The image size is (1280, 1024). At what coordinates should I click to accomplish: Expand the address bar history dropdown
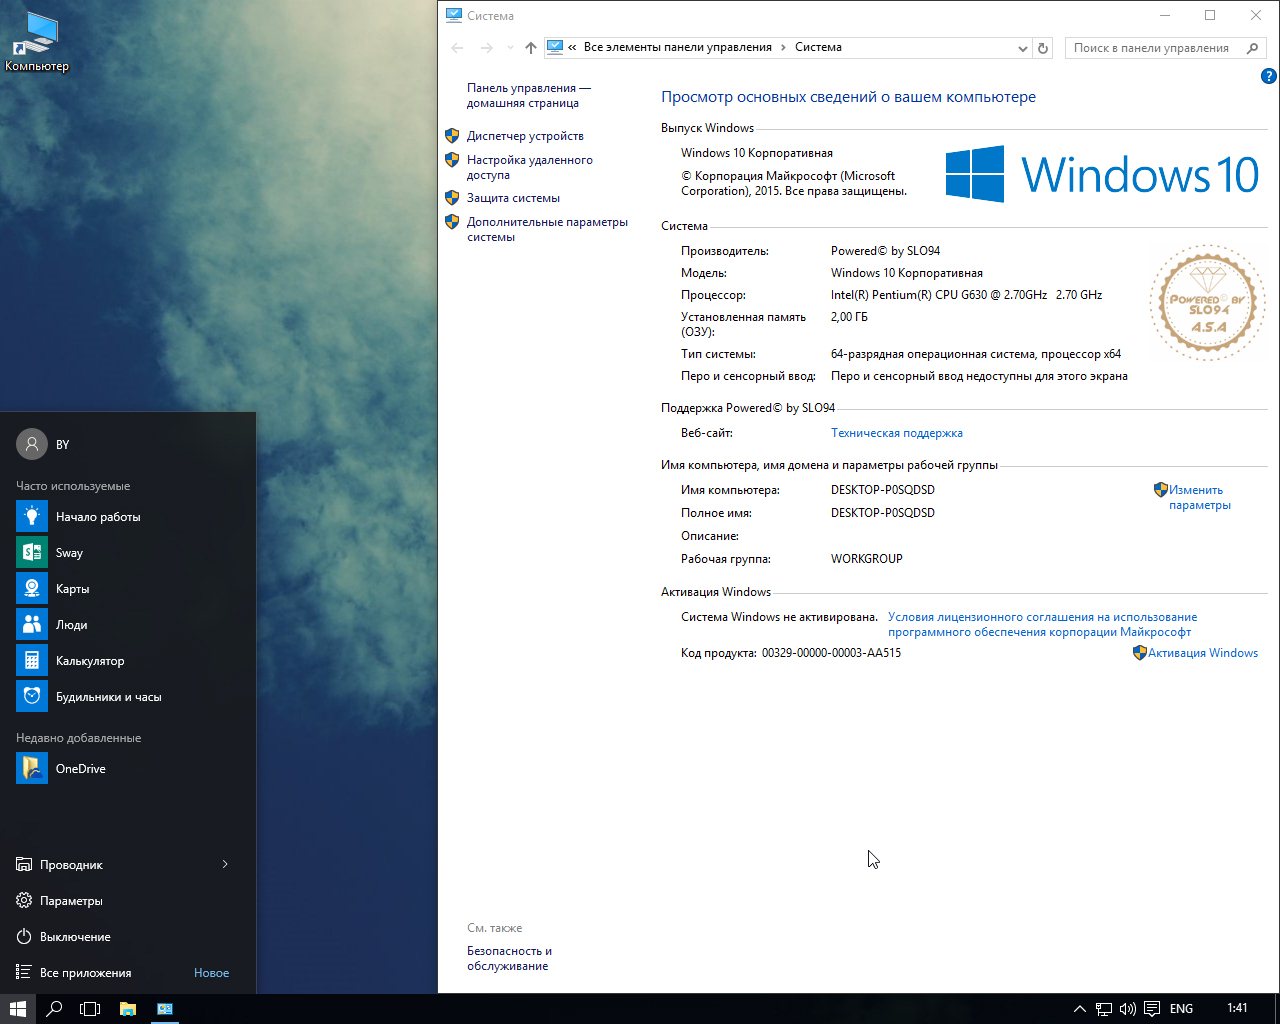click(x=1022, y=48)
